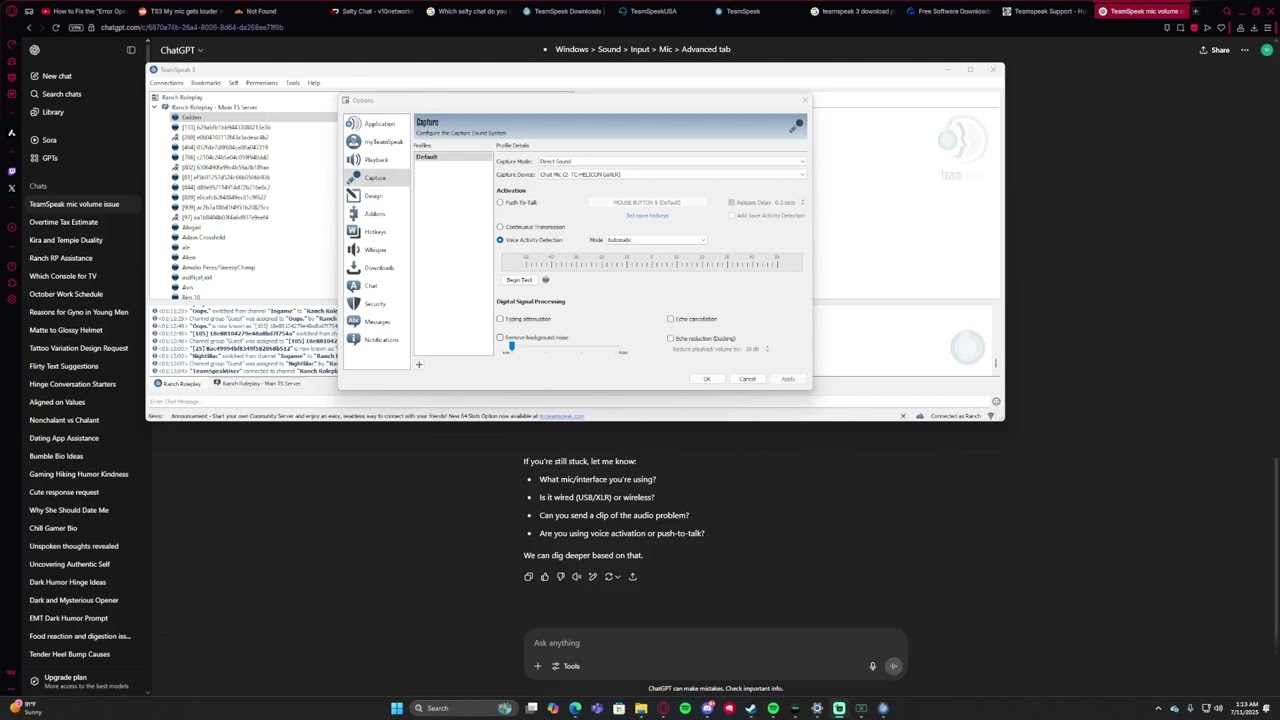This screenshot has height=720, width=1280.
Task: Open TeamSpeak Bookmarks menu
Action: [x=205, y=83]
